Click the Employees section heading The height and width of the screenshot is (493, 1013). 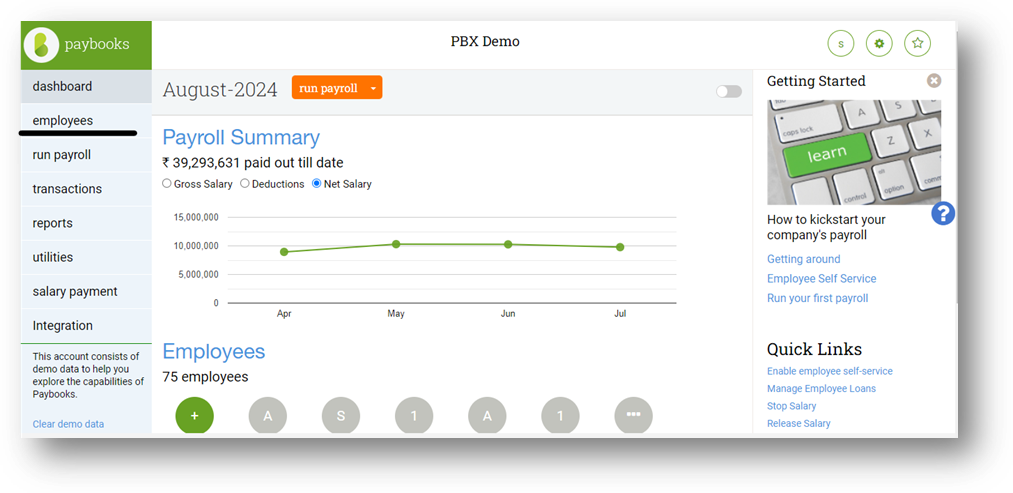tap(214, 351)
